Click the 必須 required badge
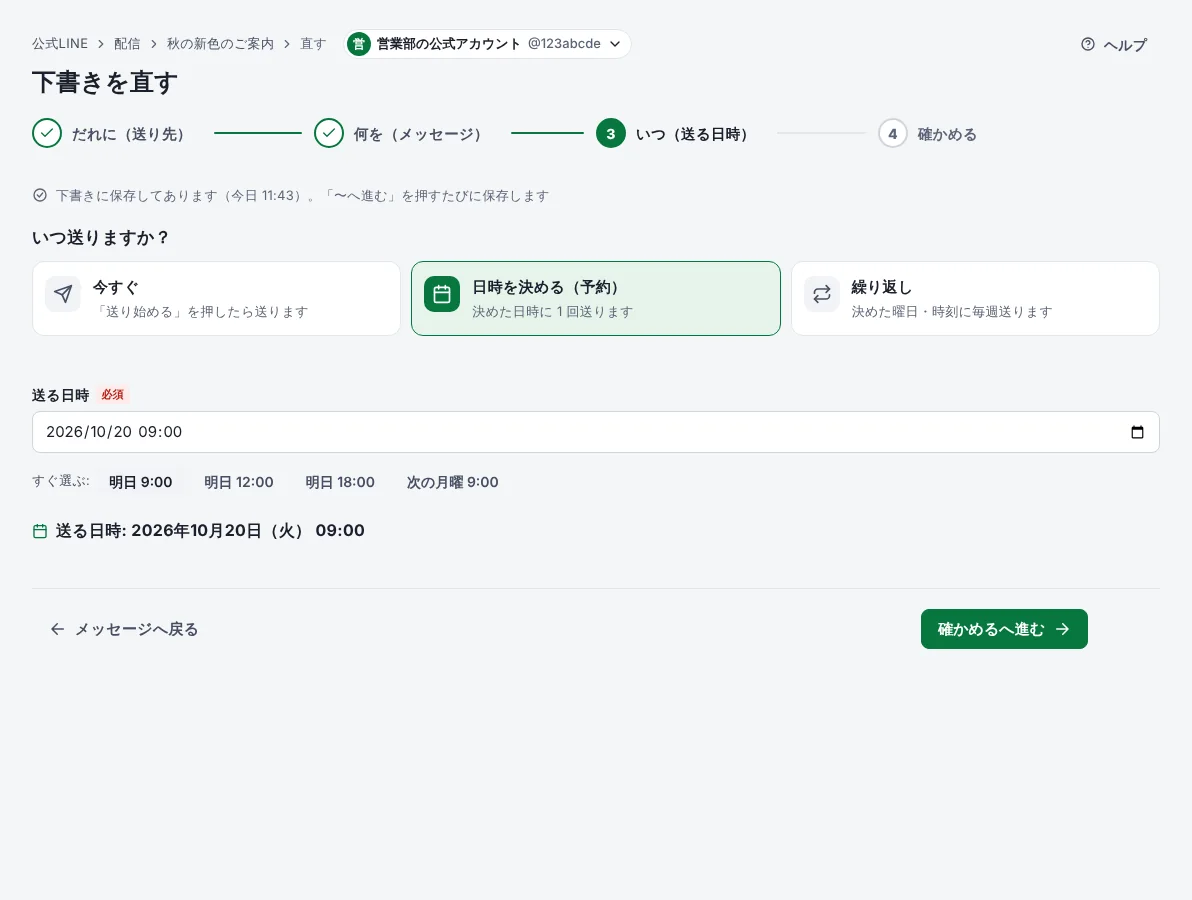Image resolution: width=1192 pixels, height=900 pixels. [x=113, y=395]
